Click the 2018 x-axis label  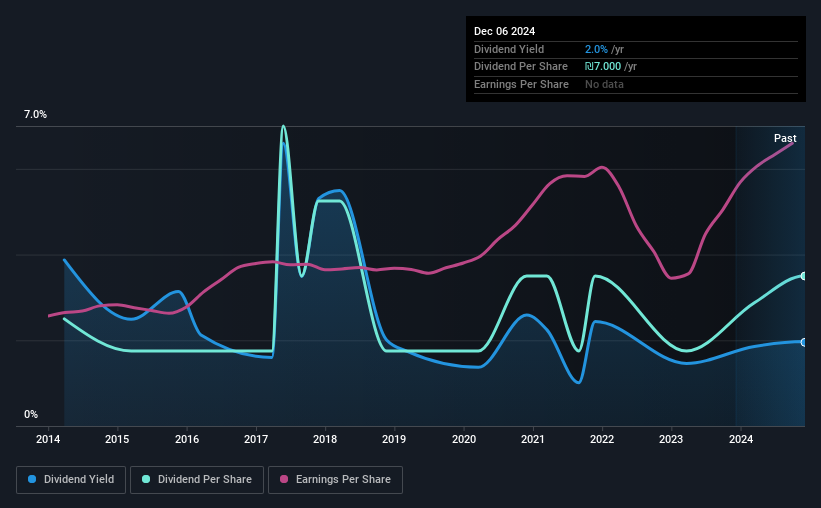point(325,439)
